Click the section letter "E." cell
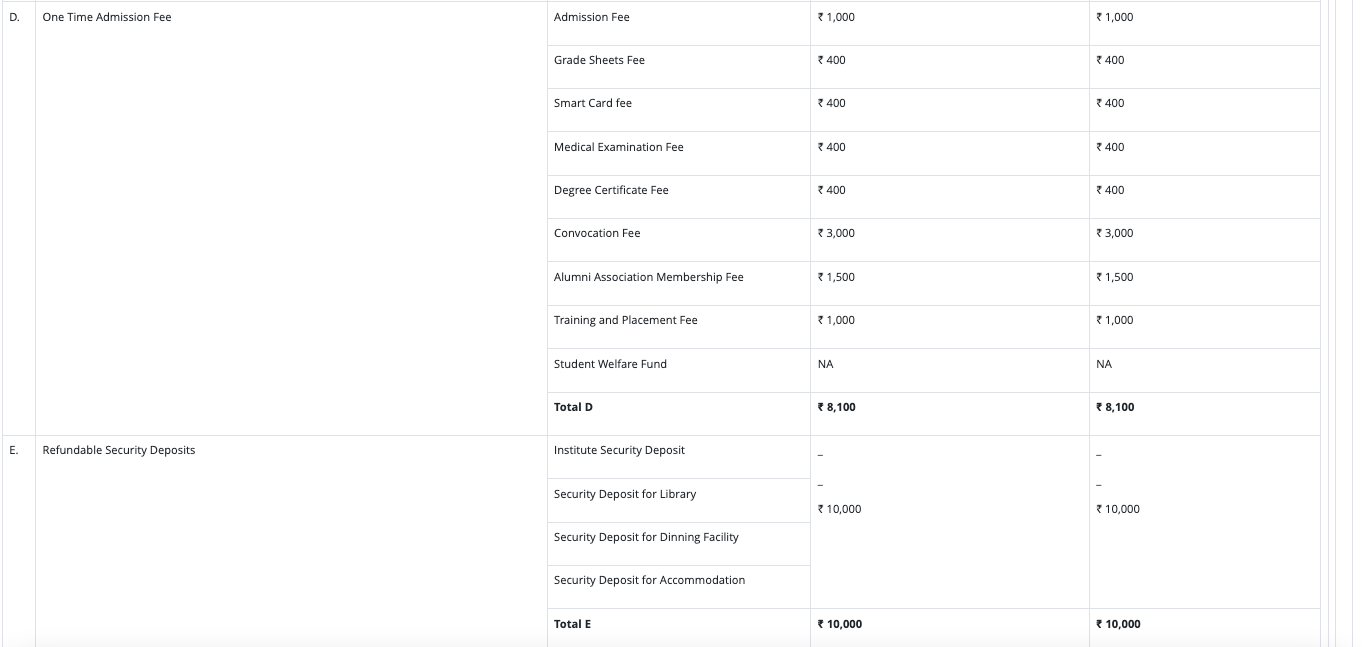Image resolution: width=1362 pixels, height=647 pixels. tap(14, 450)
